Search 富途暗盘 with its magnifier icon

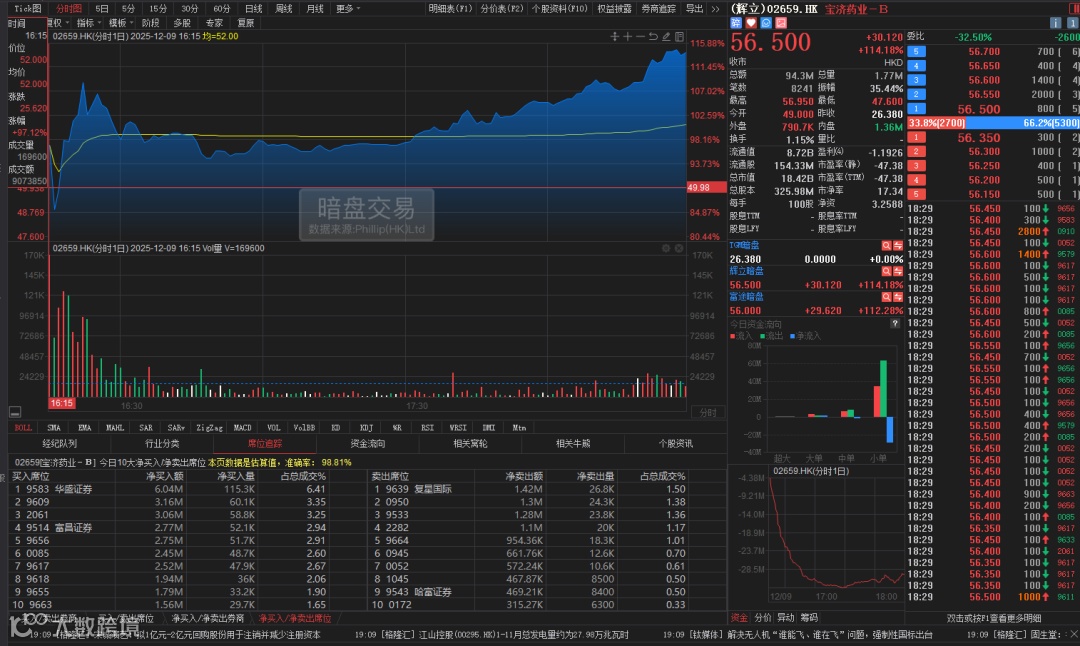coord(886,297)
